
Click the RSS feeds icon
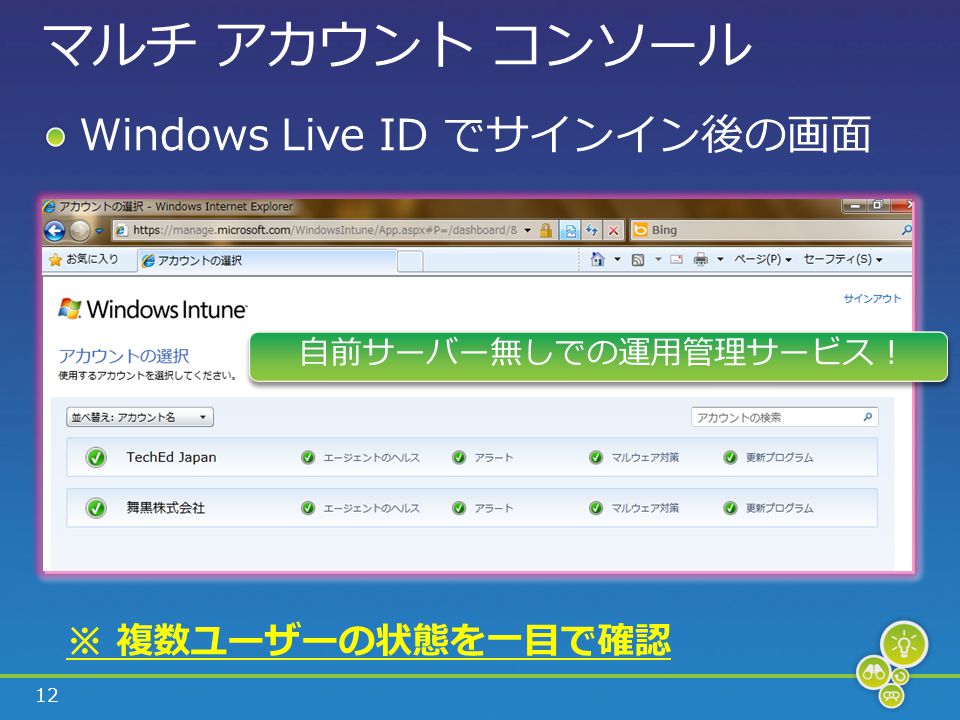[638, 260]
